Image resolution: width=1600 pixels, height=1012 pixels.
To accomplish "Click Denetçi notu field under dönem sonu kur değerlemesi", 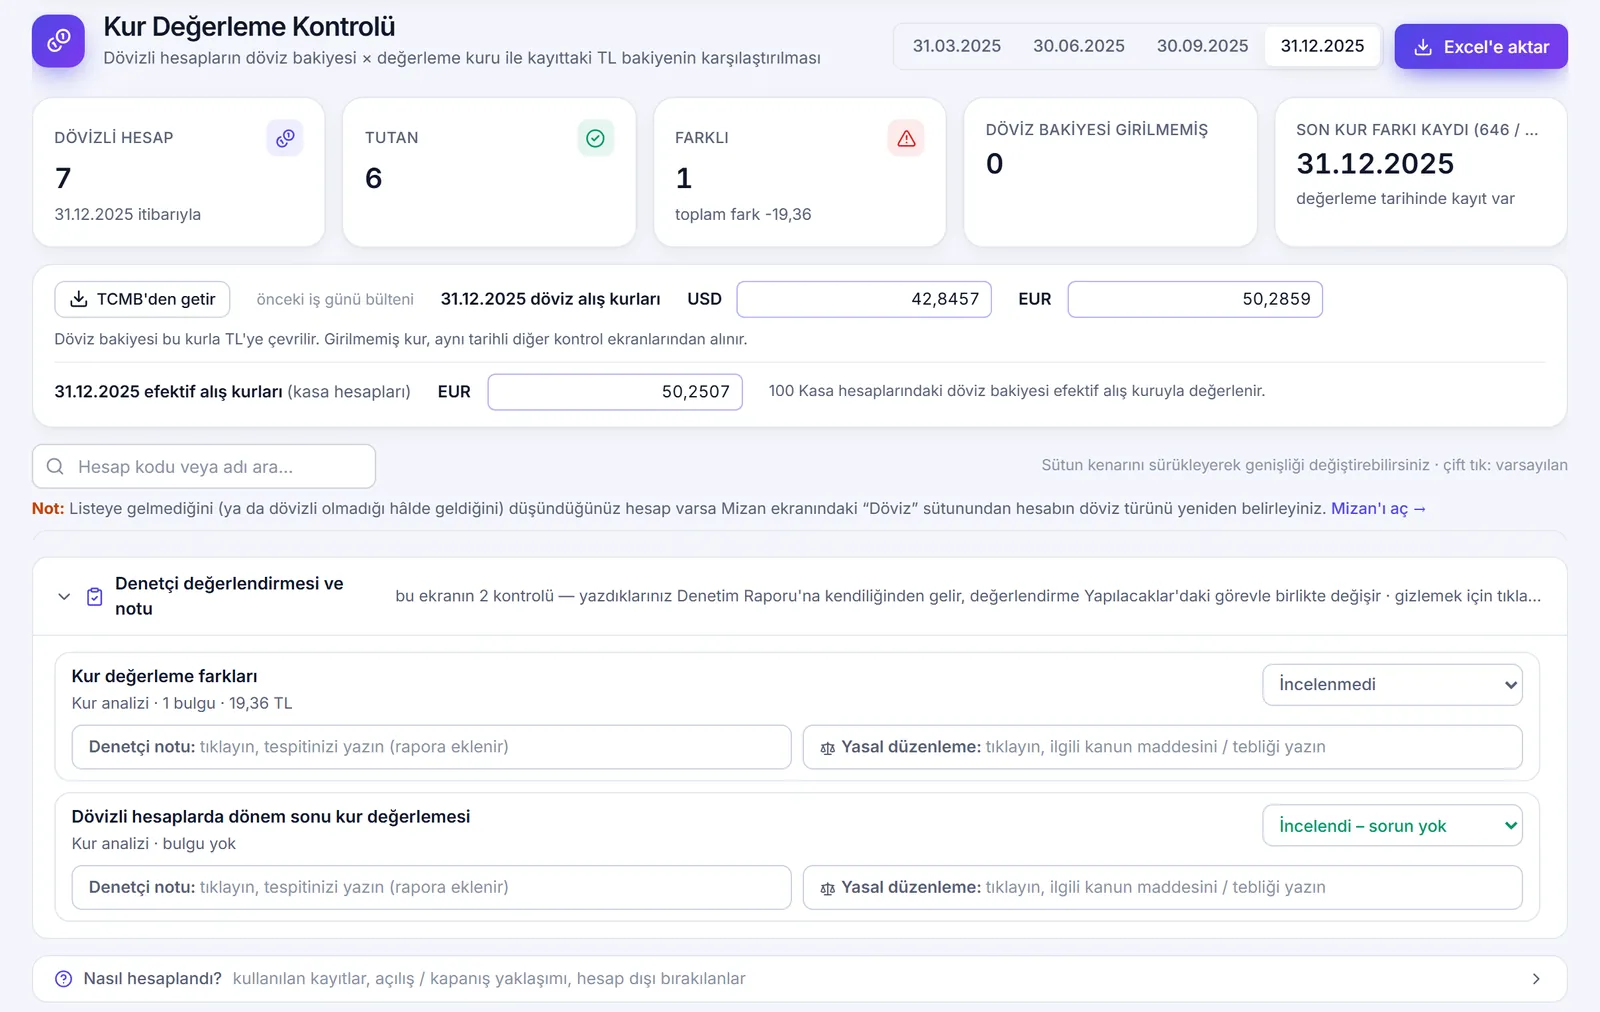I will click(431, 887).
